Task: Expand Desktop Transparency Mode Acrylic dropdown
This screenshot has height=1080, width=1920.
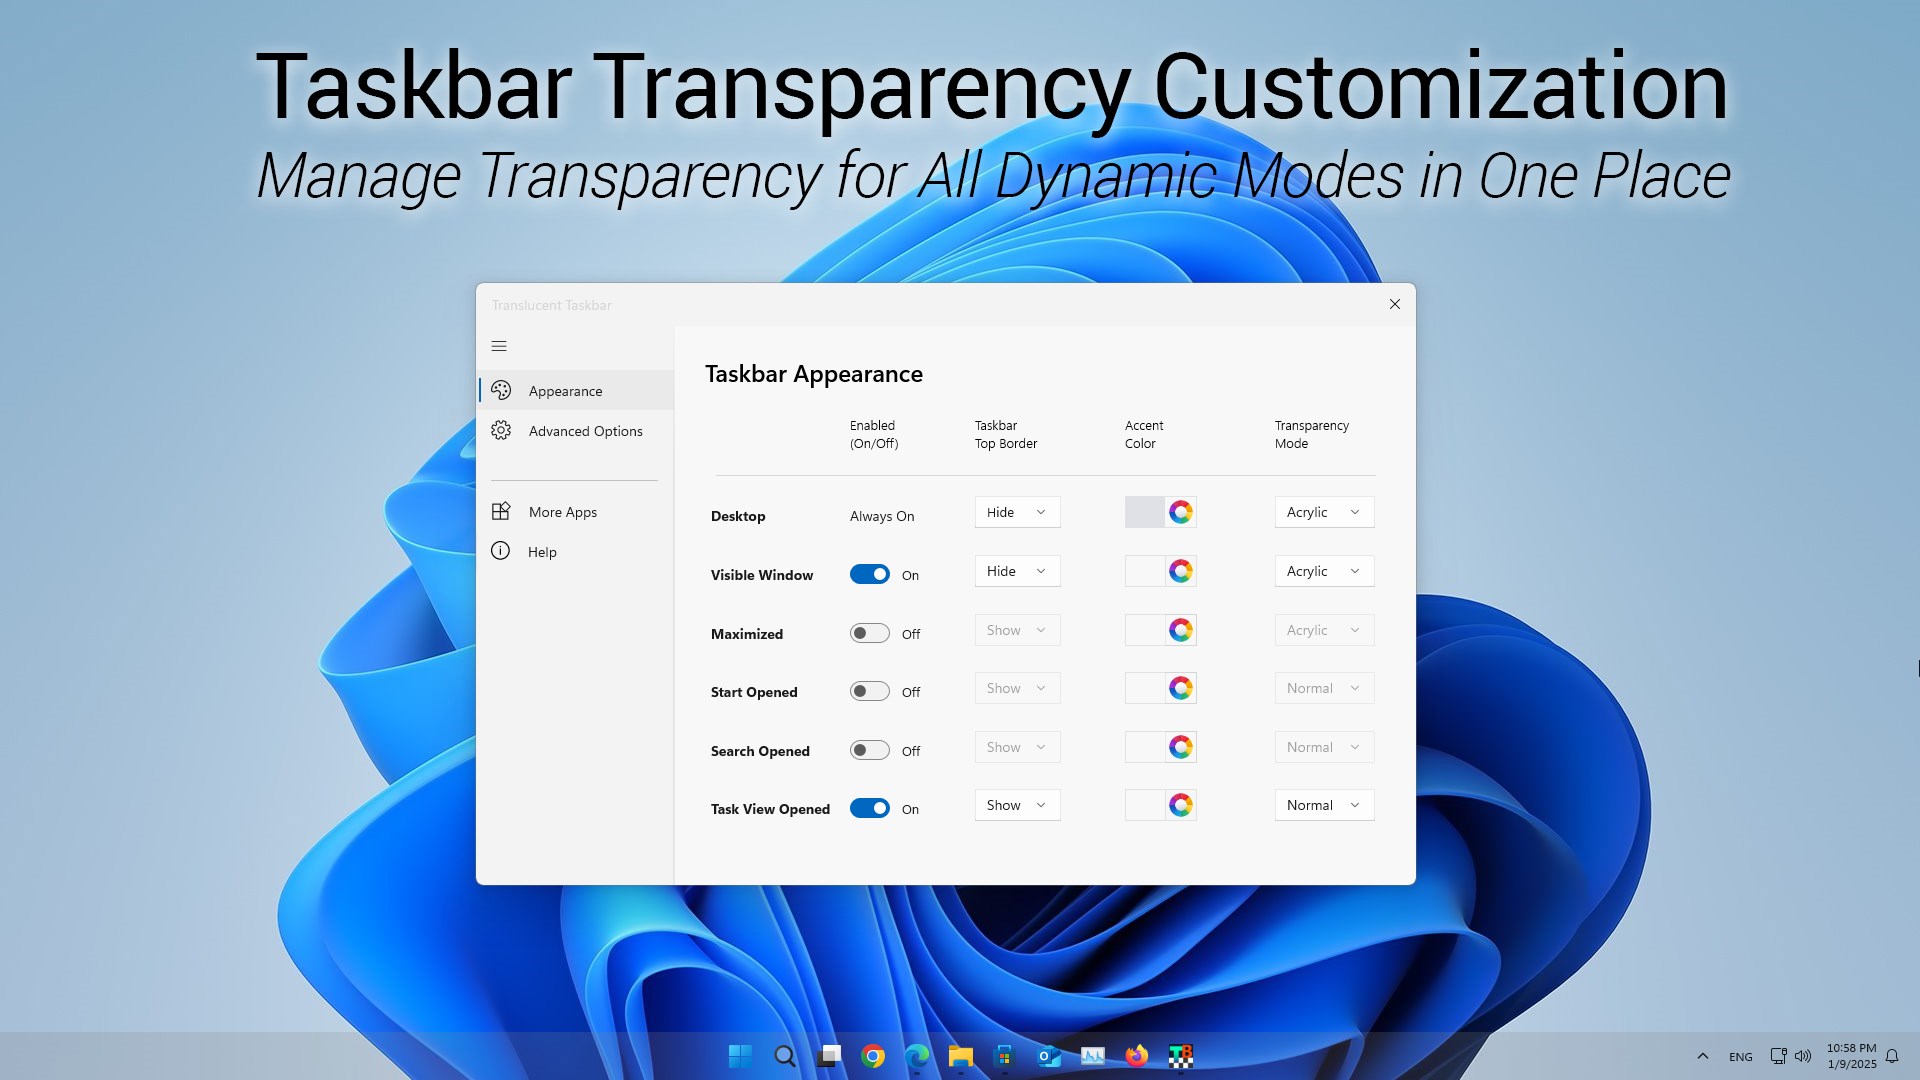Action: point(1324,512)
